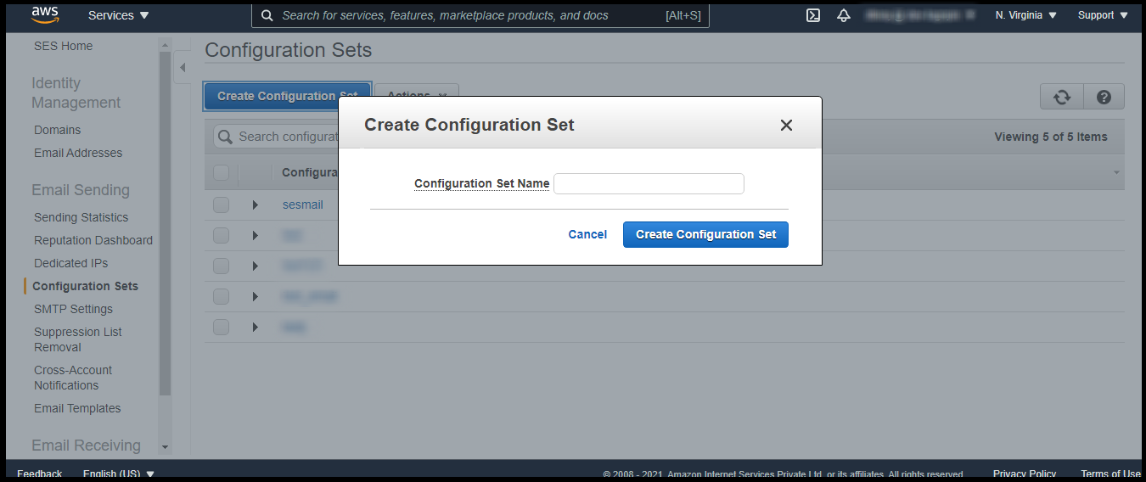Image resolution: width=1146 pixels, height=482 pixels.
Task: Click the search configuration sets field
Action: pos(278,137)
